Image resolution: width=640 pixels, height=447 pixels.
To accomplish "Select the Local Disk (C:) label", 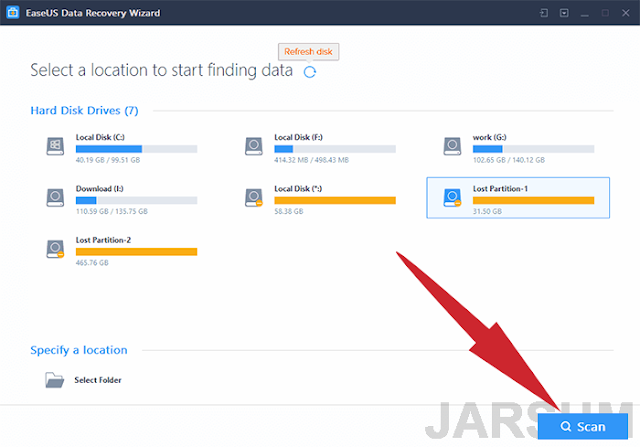I will tap(100, 137).
